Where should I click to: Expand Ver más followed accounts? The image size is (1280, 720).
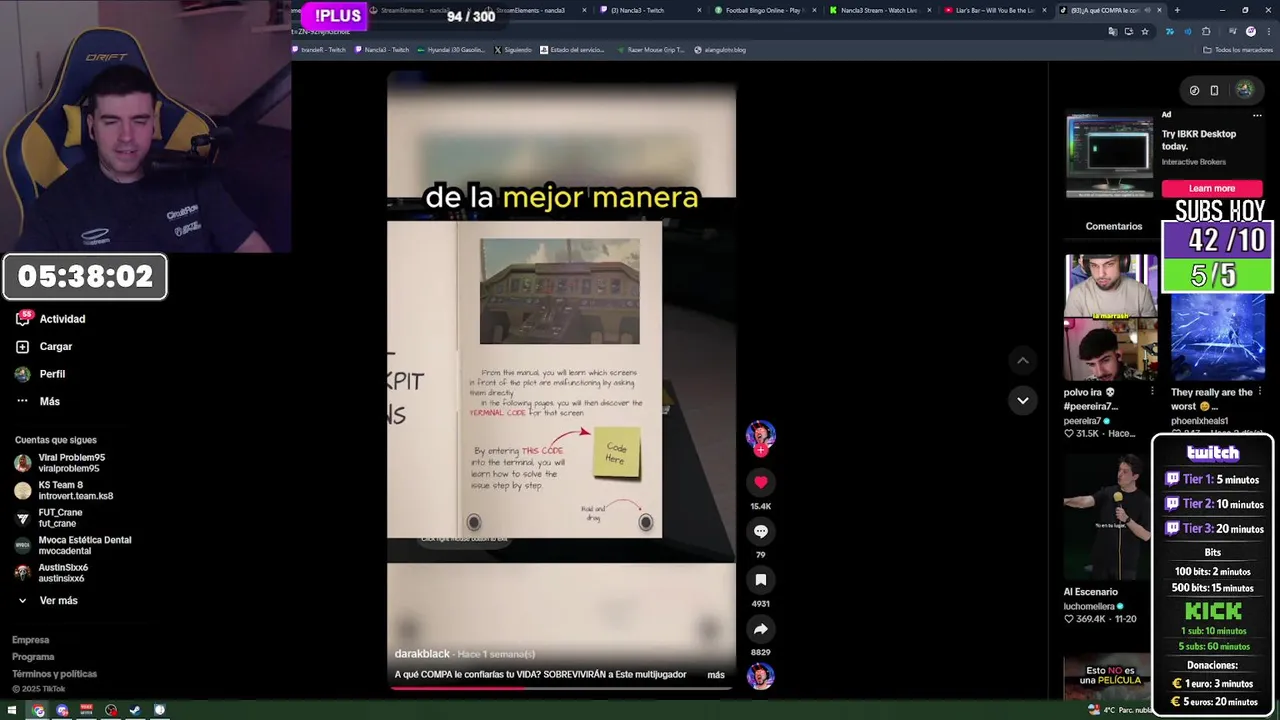tap(48, 601)
